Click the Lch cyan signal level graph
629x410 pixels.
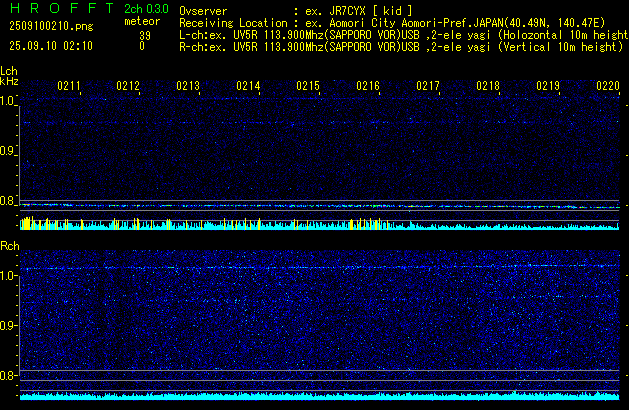319,224
